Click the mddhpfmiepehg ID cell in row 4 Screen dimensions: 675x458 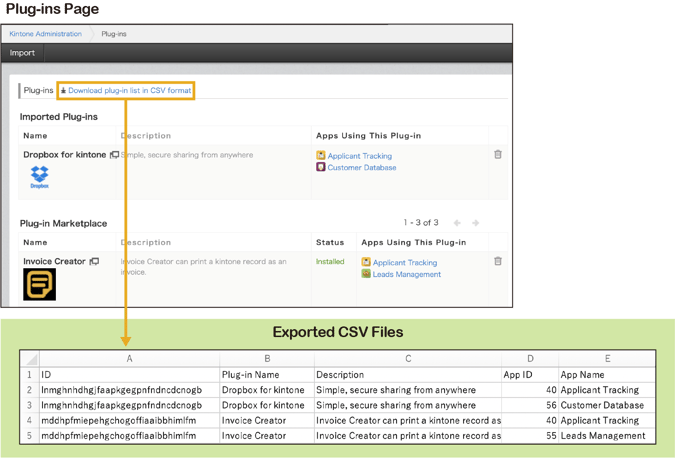coord(130,421)
